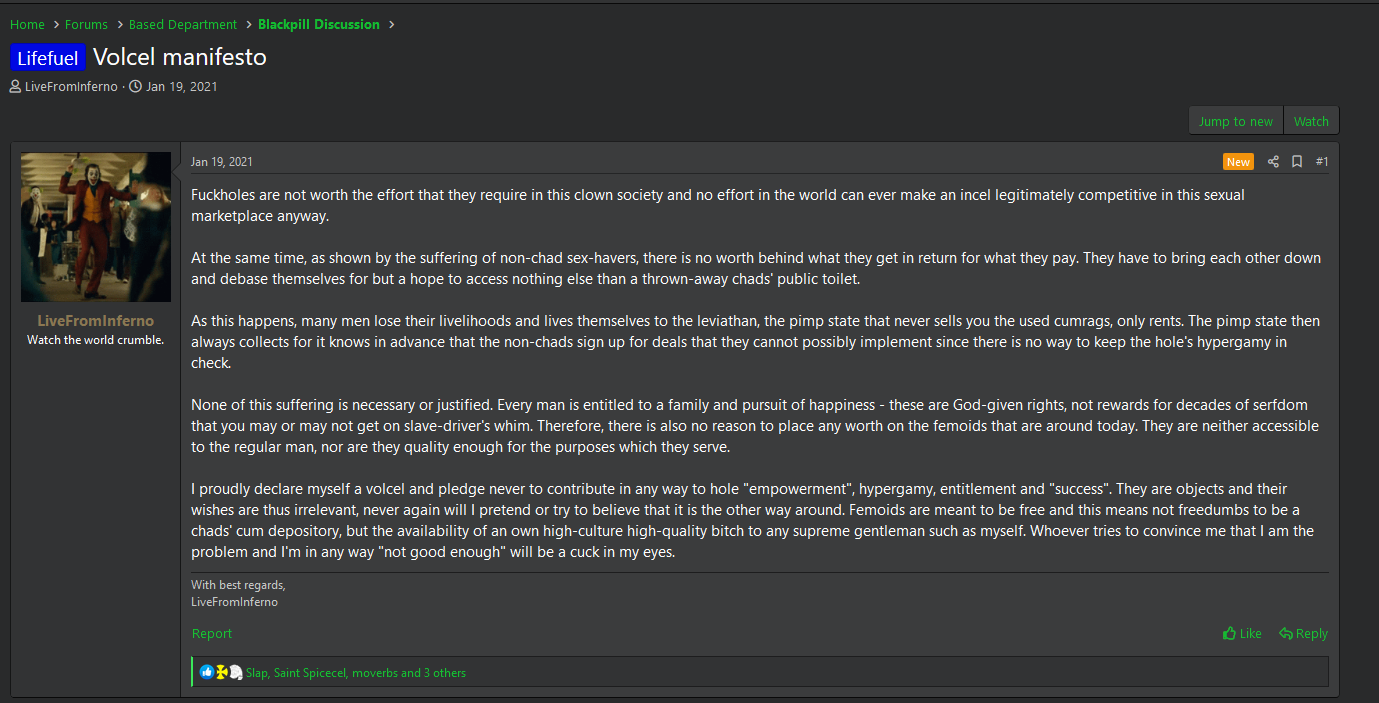Click the clock icon near Jan 19, 2021
1379x703 pixels.
tap(136, 87)
